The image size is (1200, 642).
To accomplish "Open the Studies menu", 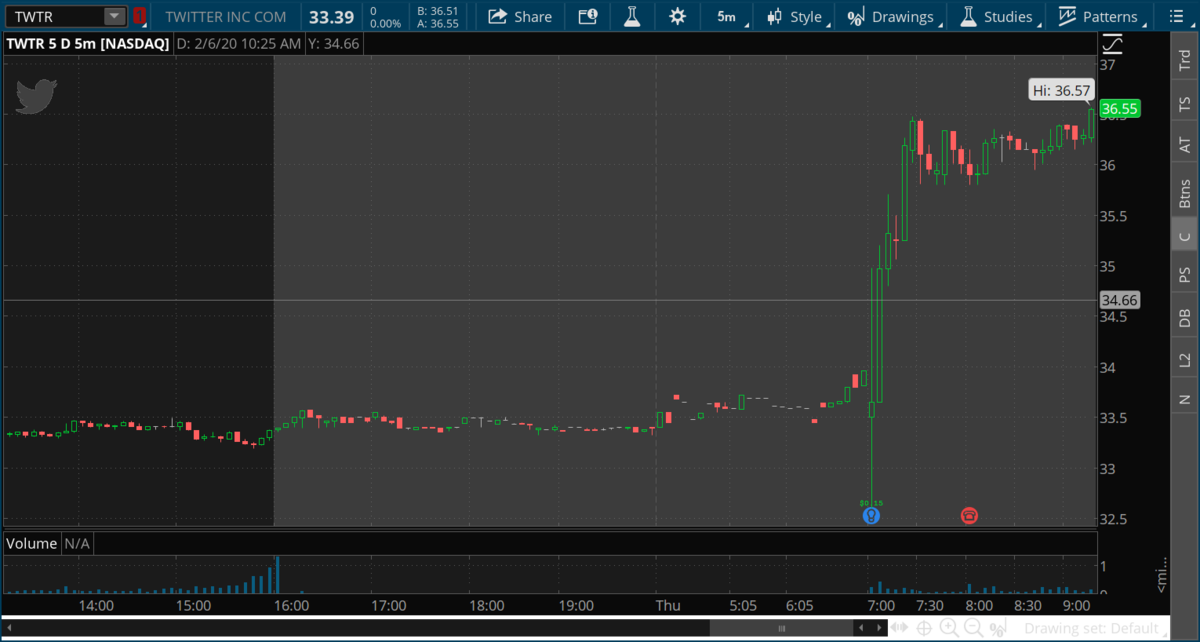I will point(996,16).
